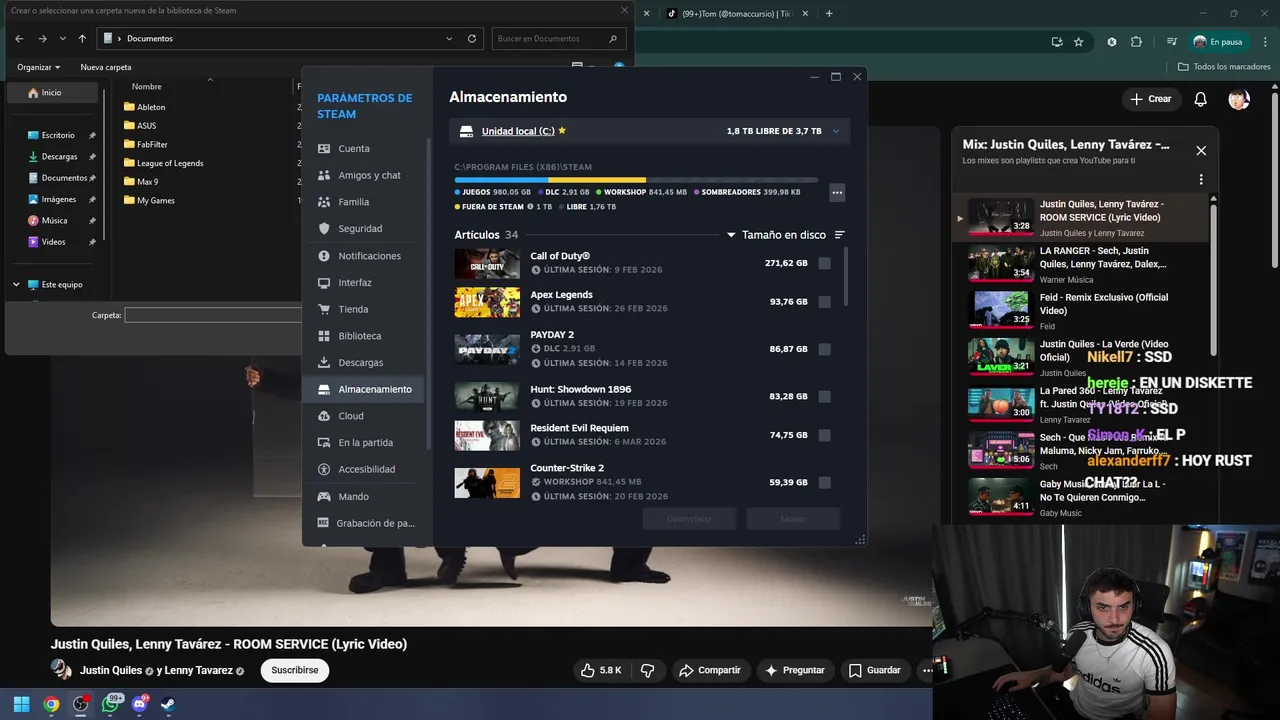The height and width of the screenshot is (720, 1280).
Task: Click Suscribirse button
Action: [295, 670]
